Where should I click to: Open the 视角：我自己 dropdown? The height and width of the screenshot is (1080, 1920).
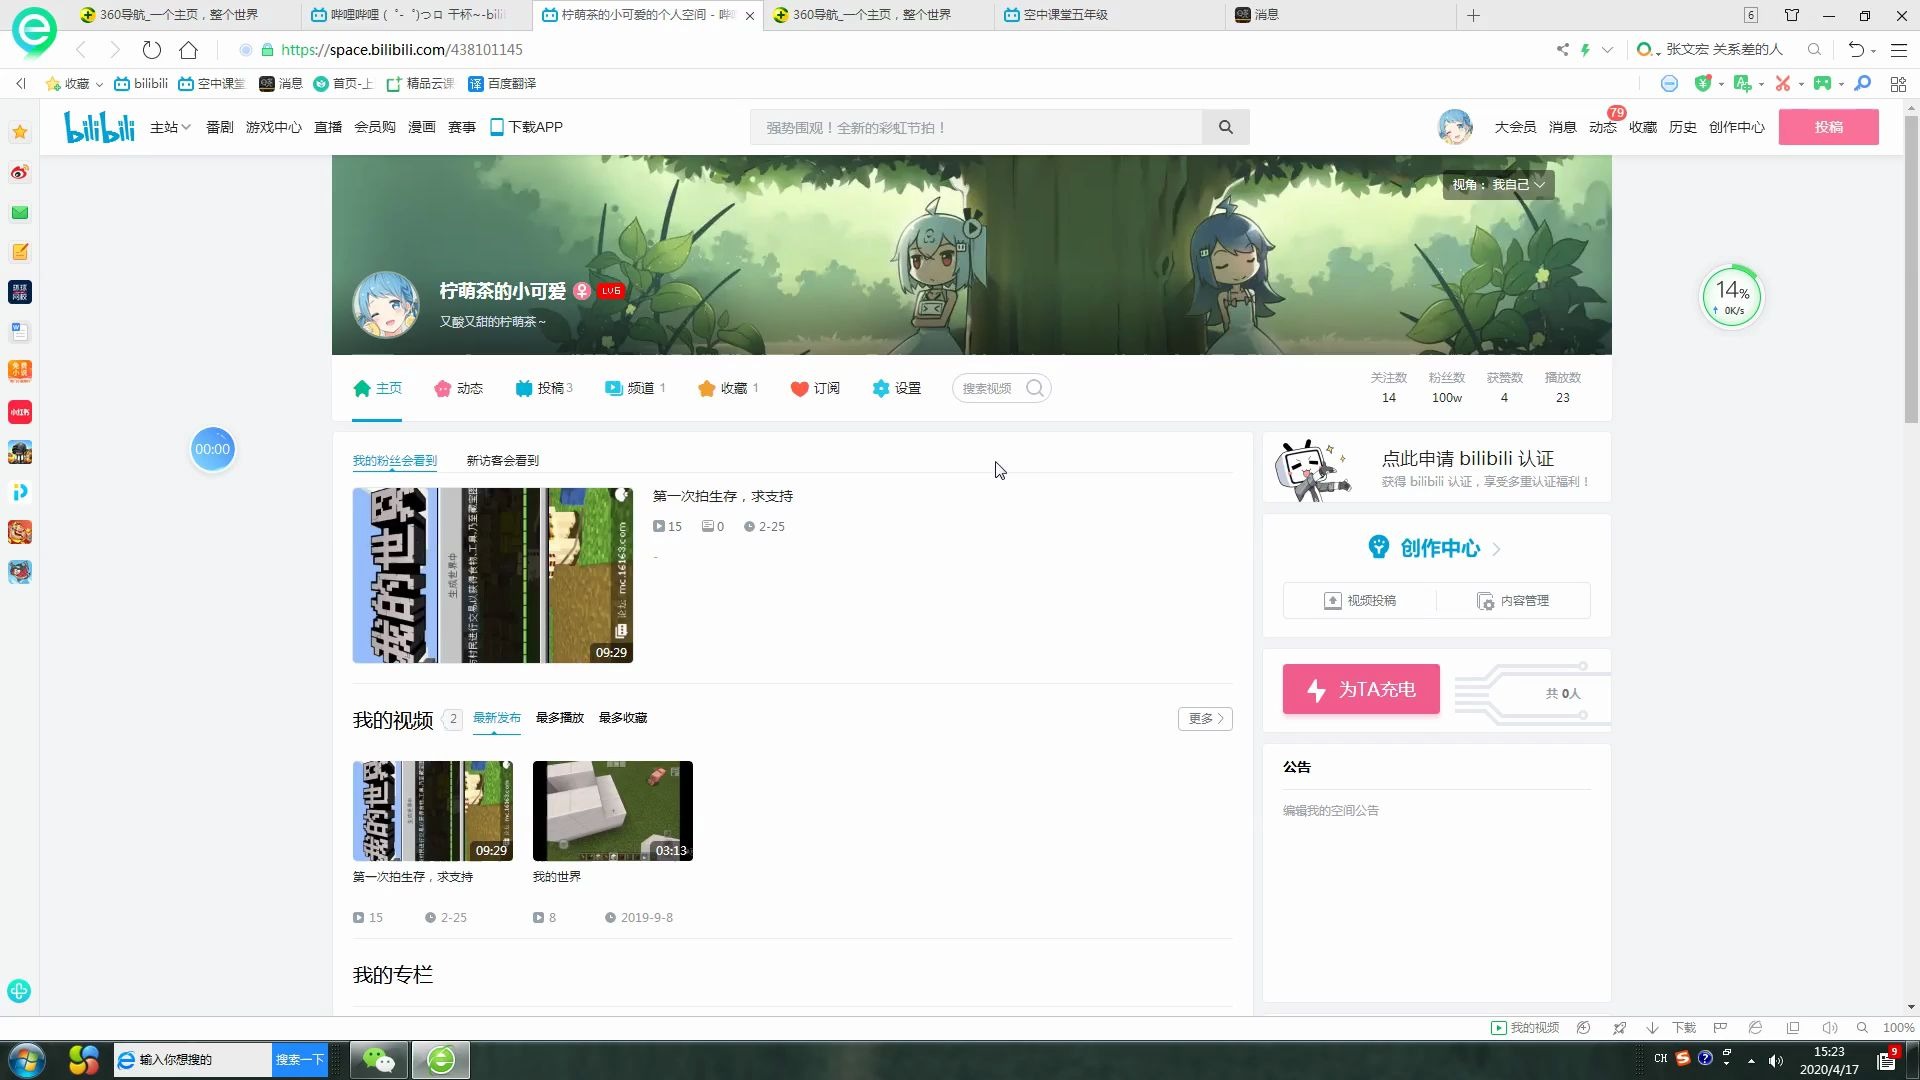(x=1498, y=184)
